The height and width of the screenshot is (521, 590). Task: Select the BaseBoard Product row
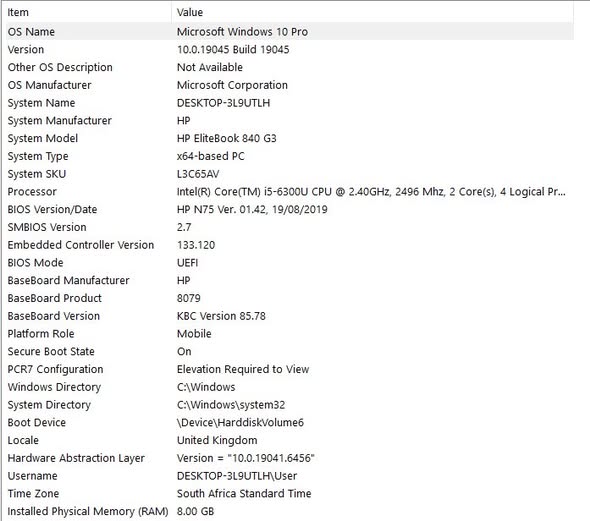pyautogui.click(x=290, y=298)
